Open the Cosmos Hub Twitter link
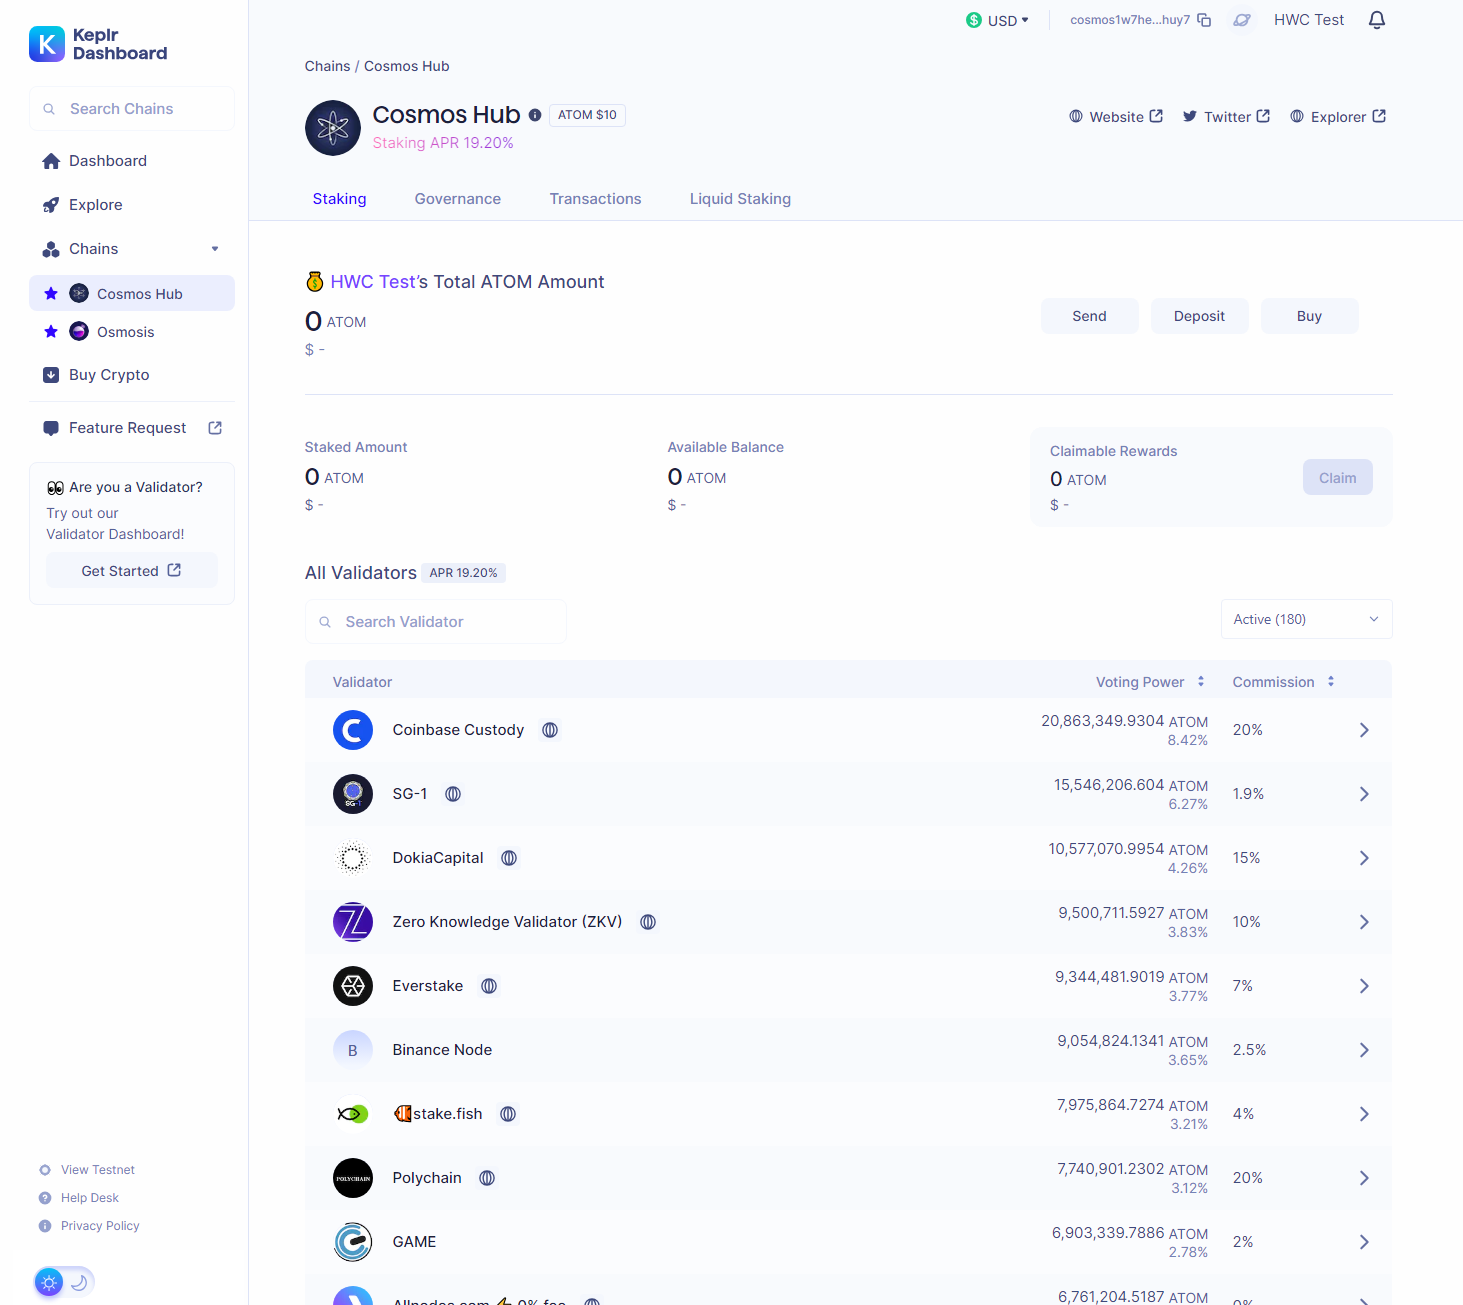This screenshot has height=1305, width=1463. [x=1226, y=117]
